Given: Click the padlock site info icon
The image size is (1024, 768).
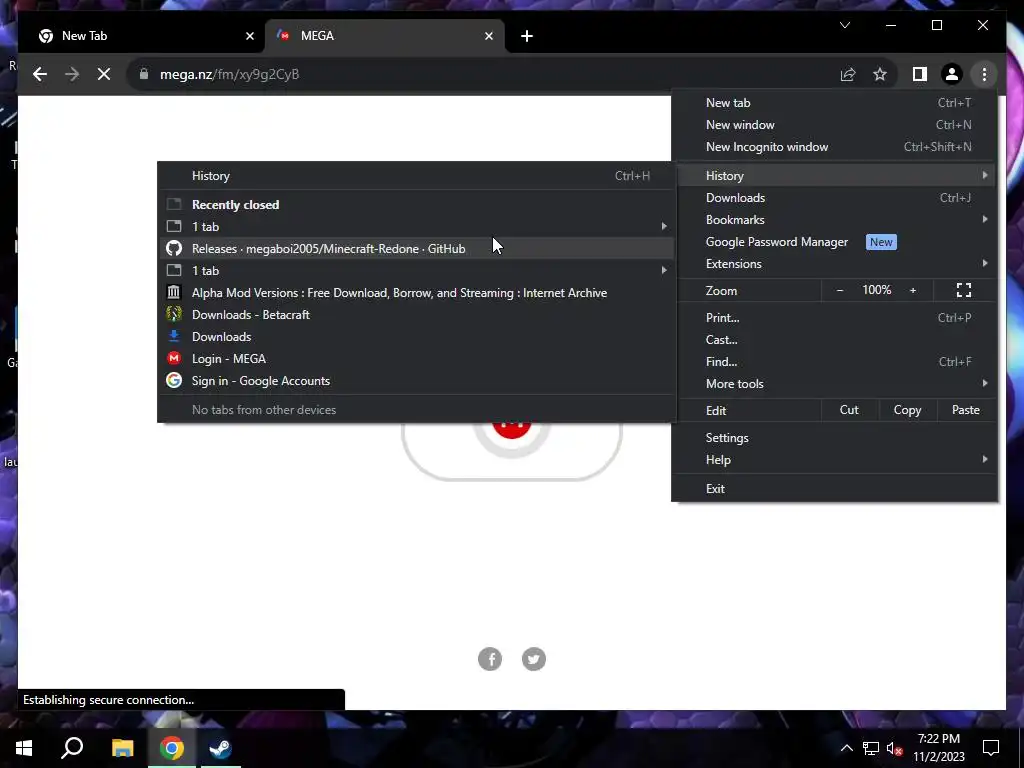Looking at the screenshot, I should click(144, 74).
